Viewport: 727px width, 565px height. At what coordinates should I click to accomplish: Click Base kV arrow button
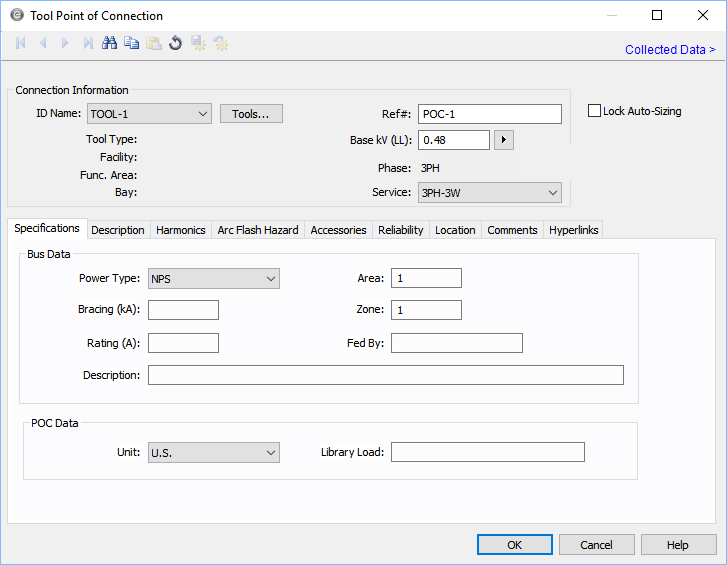(504, 140)
